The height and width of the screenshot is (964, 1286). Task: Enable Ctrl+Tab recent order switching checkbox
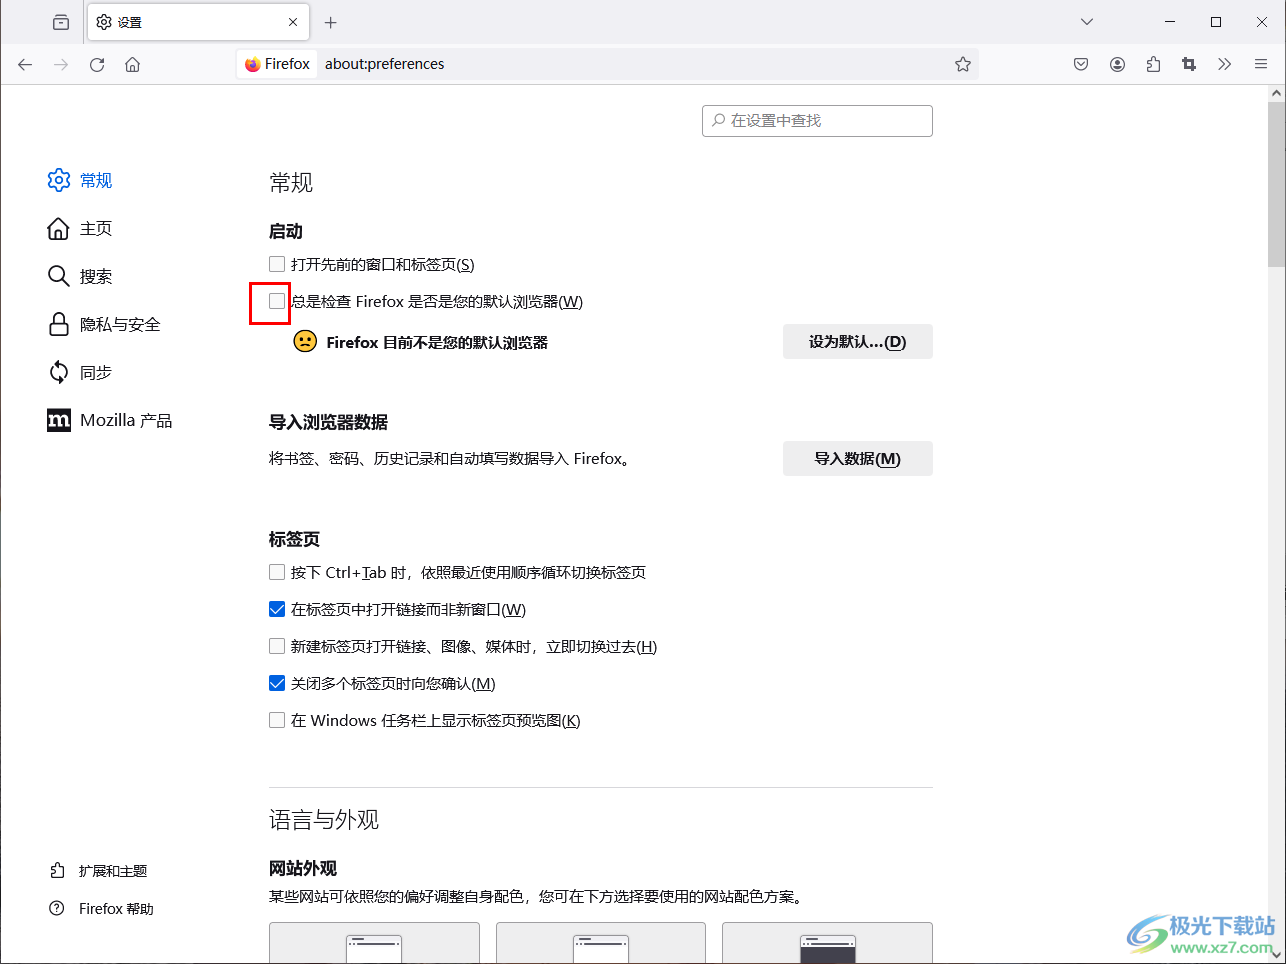click(x=277, y=572)
